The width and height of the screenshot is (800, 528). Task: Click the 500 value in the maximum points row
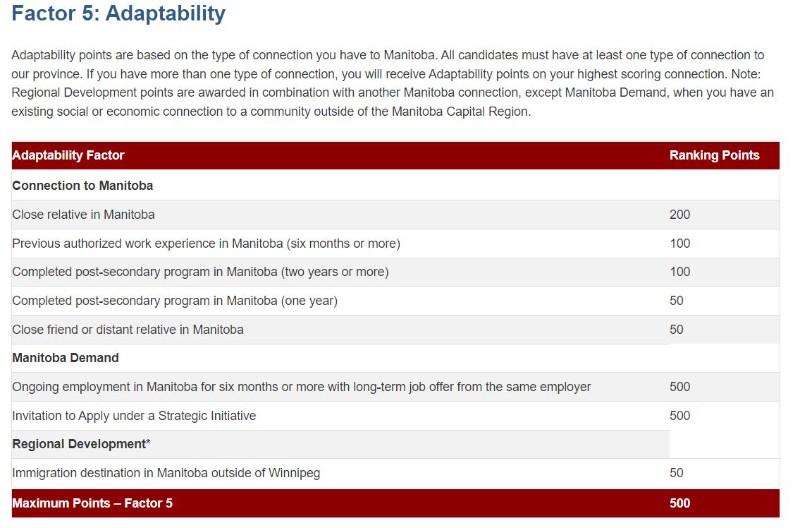[680, 504]
